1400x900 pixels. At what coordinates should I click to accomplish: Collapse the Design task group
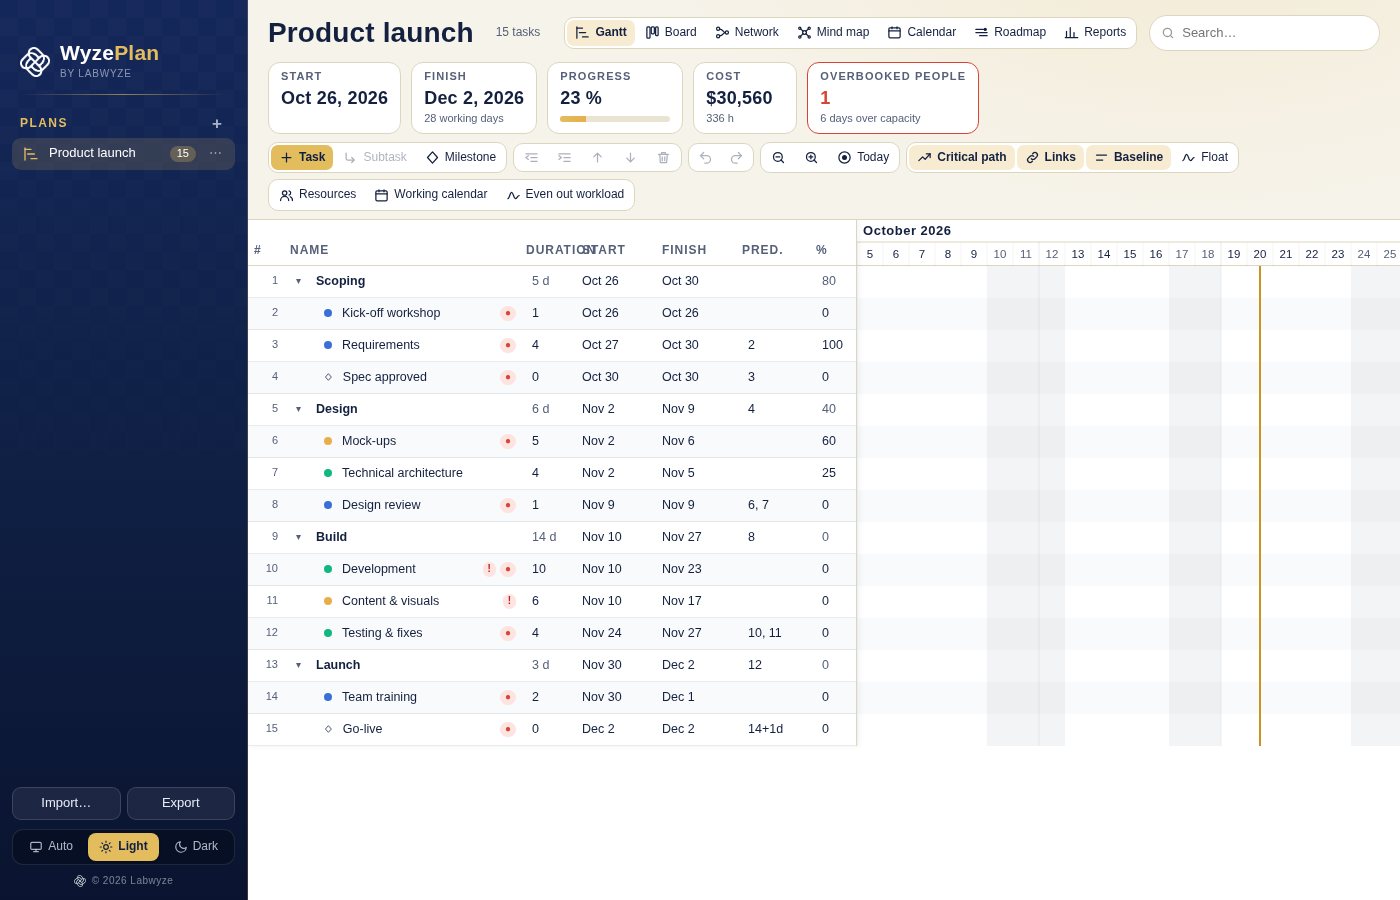[x=298, y=409]
